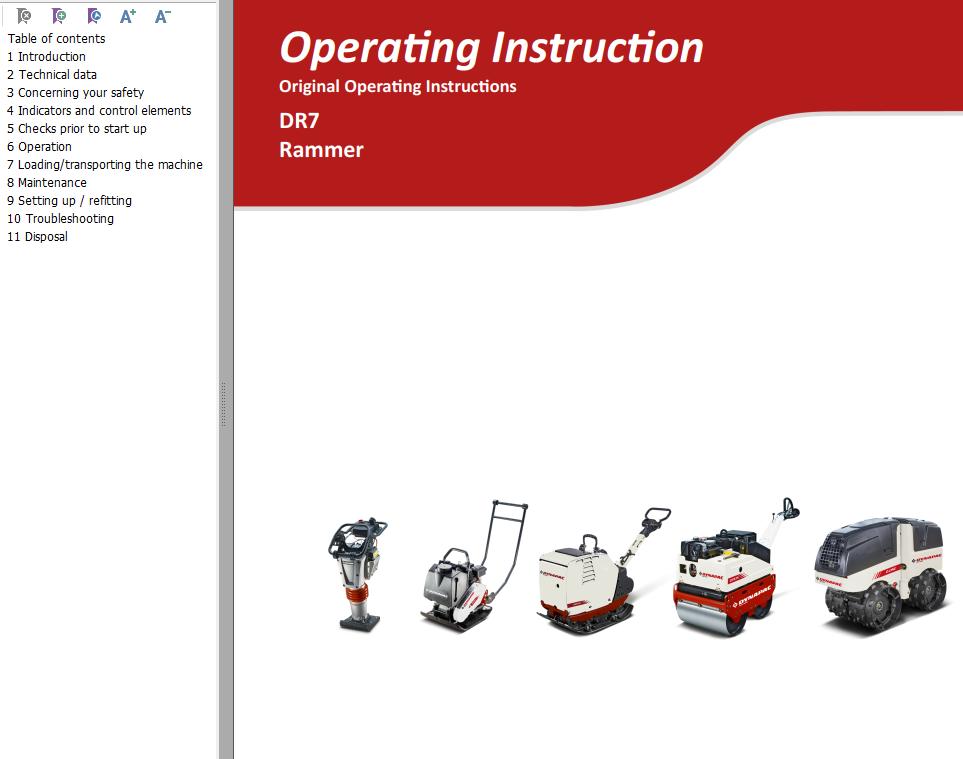Viewport: 963px width, 759px height.
Task: Click the go to bookmark icon
Action: point(94,16)
